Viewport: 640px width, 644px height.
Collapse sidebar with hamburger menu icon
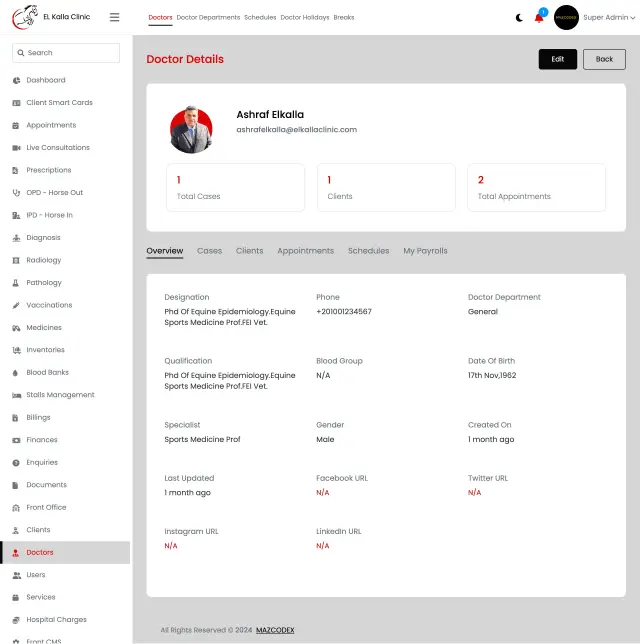click(x=115, y=17)
